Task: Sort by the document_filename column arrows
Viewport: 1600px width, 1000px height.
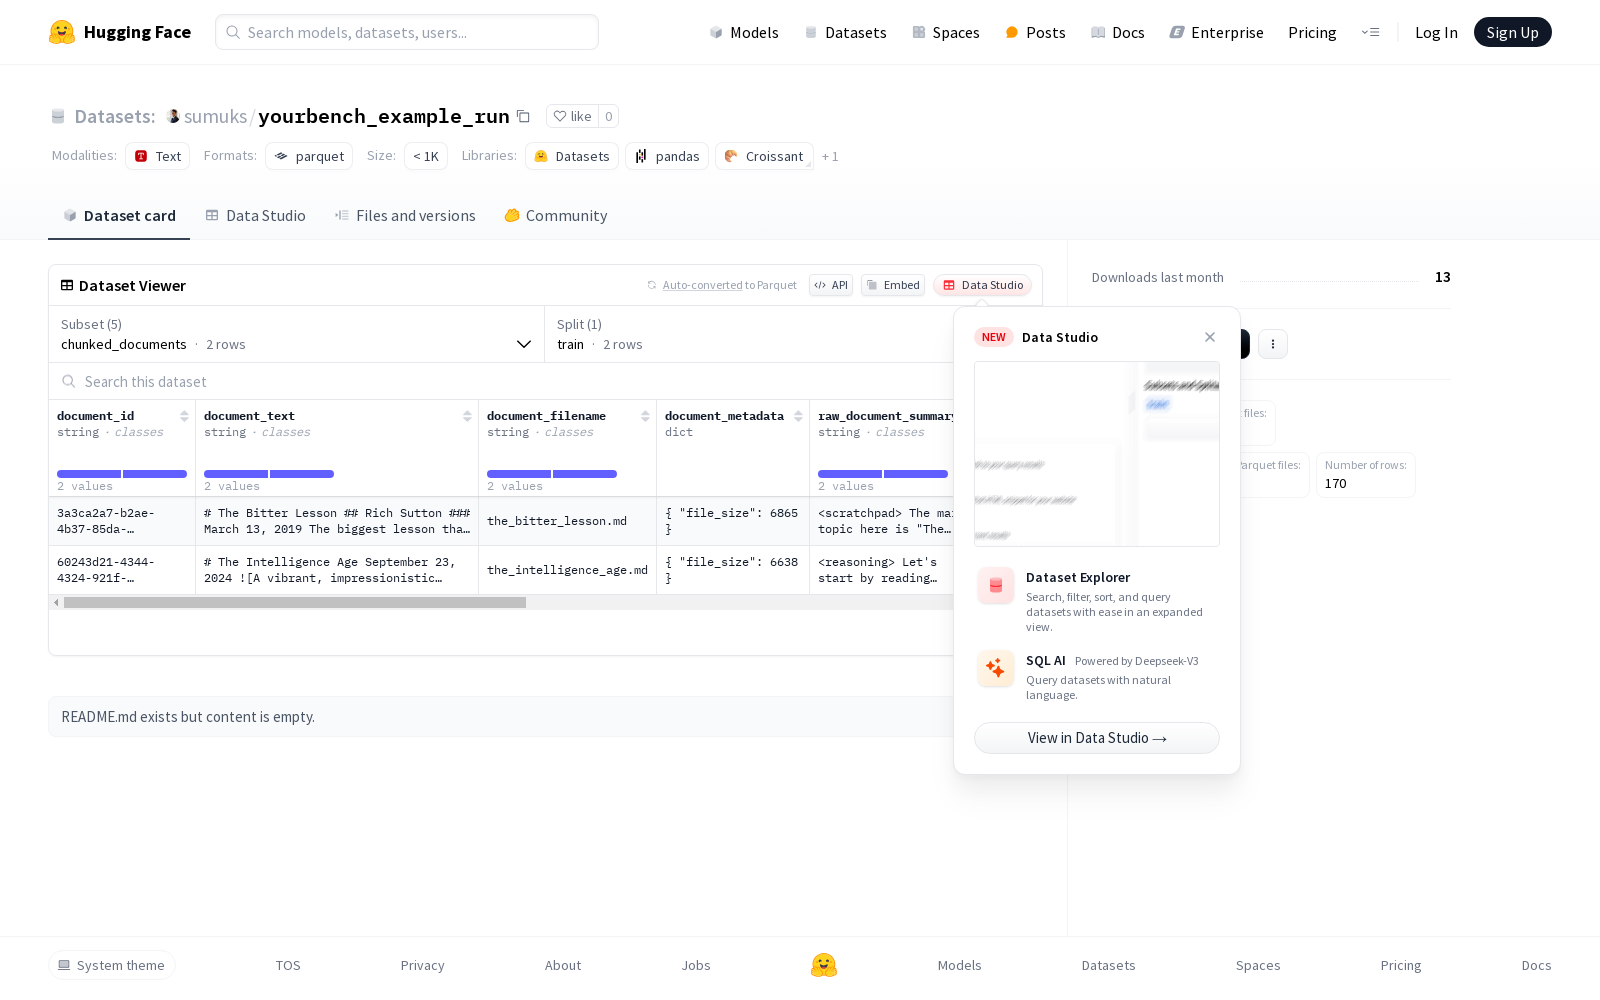Action: click(645, 416)
